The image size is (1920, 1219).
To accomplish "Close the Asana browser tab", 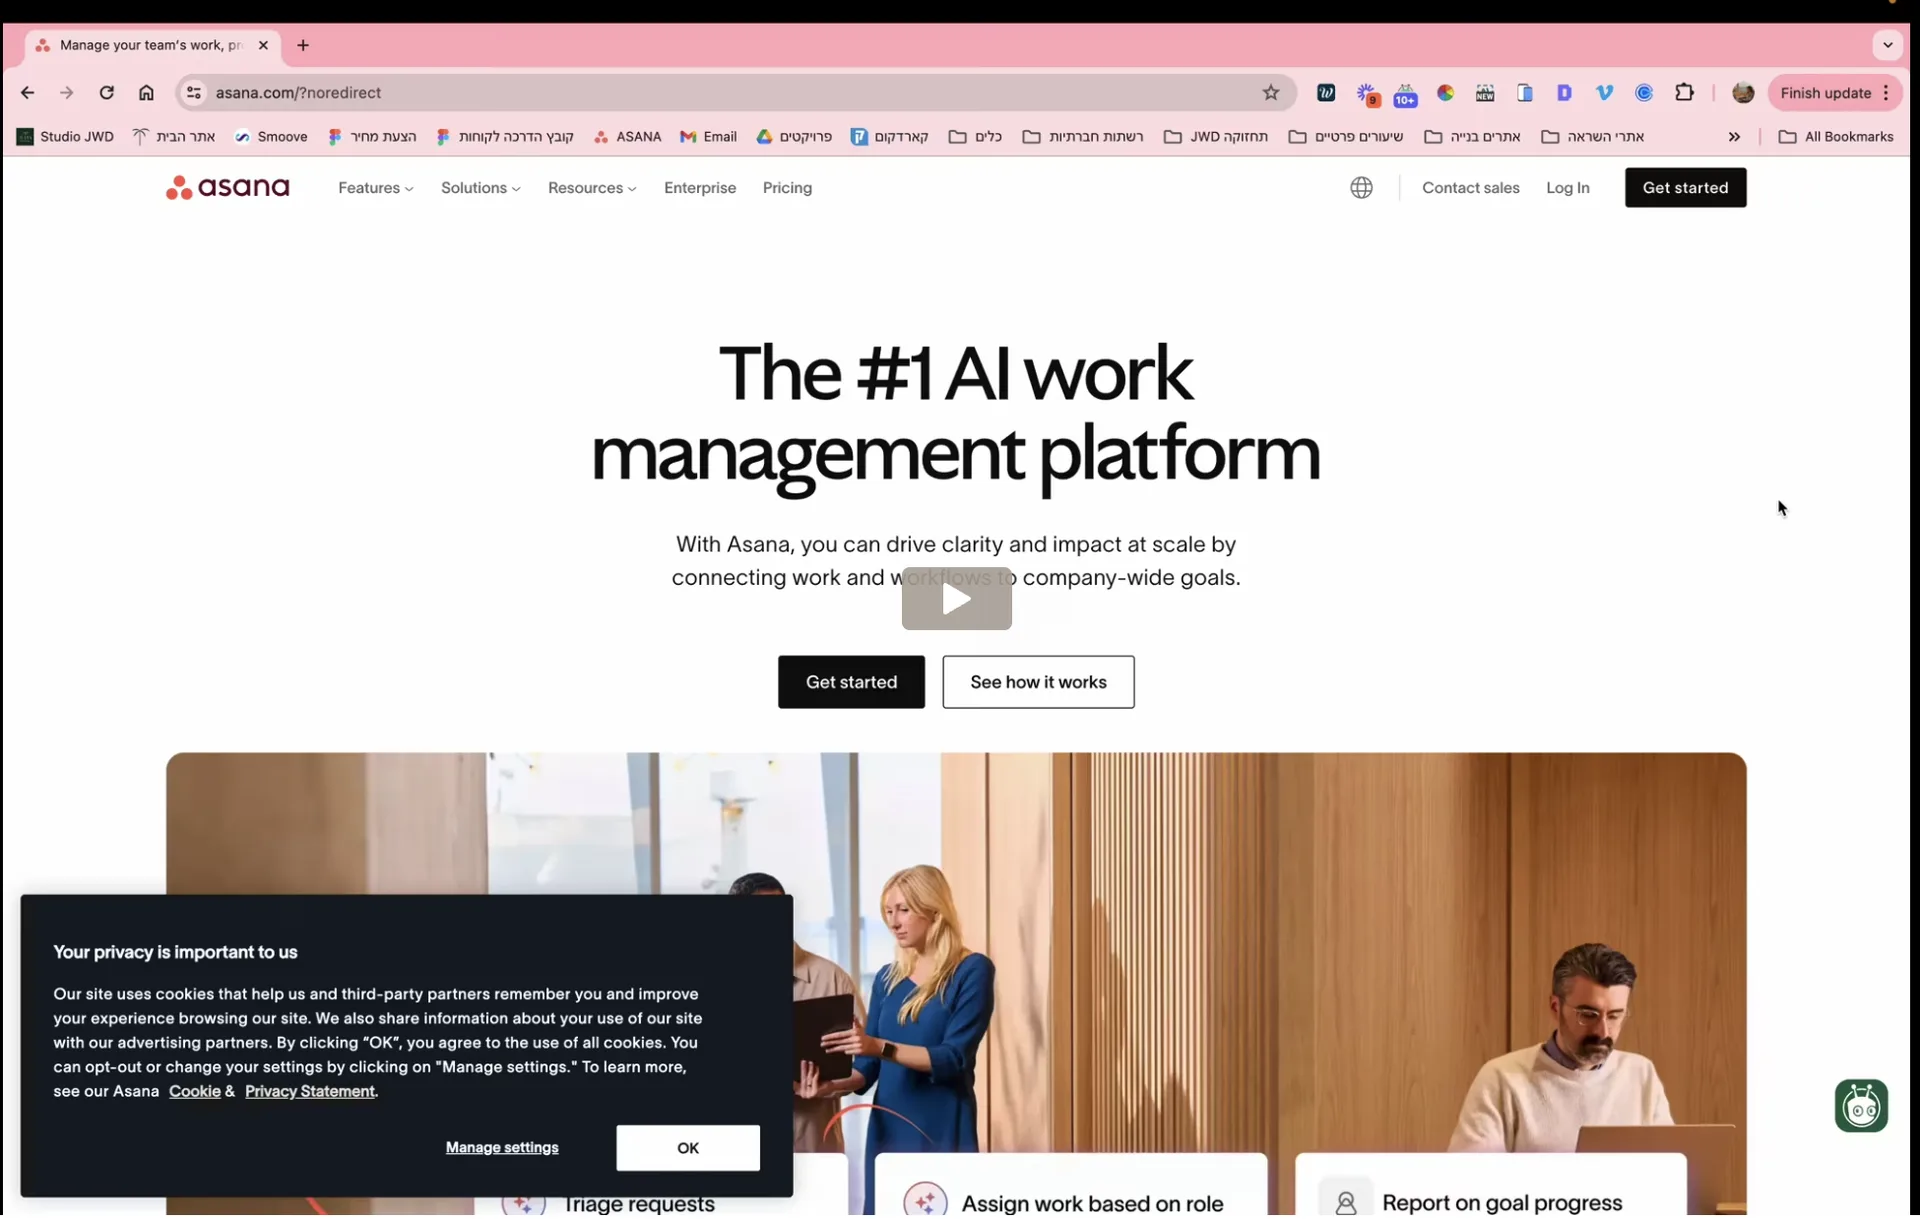I will [x=263, y=45].
